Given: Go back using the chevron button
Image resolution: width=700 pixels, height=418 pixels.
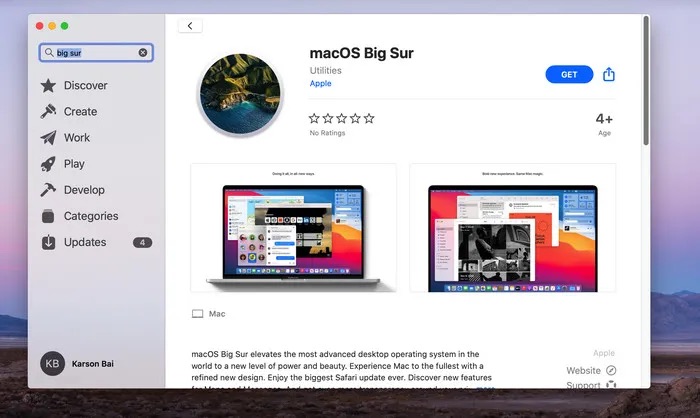Looking at the screenshot, I should (x=190, y=26).
